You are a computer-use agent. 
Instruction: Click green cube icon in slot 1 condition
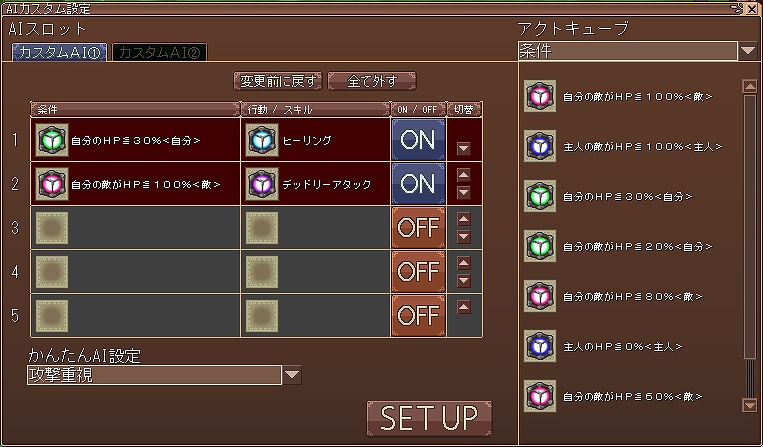pyautogui.click(x=50, y=140)
